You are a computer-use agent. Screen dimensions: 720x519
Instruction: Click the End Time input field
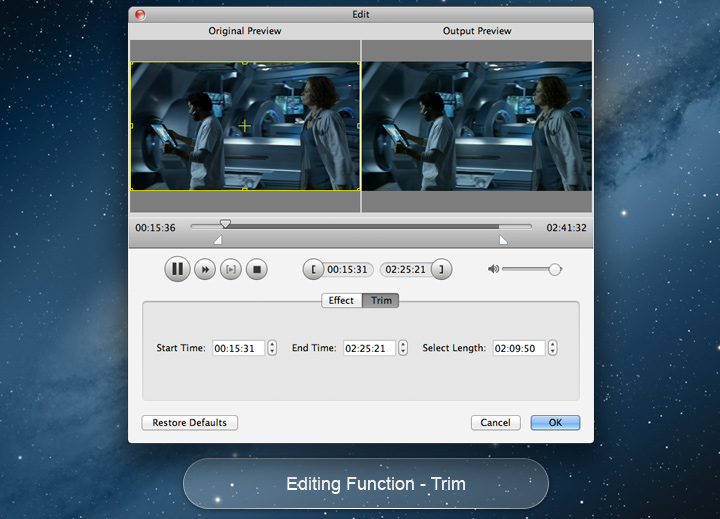[x=369, y=348]
